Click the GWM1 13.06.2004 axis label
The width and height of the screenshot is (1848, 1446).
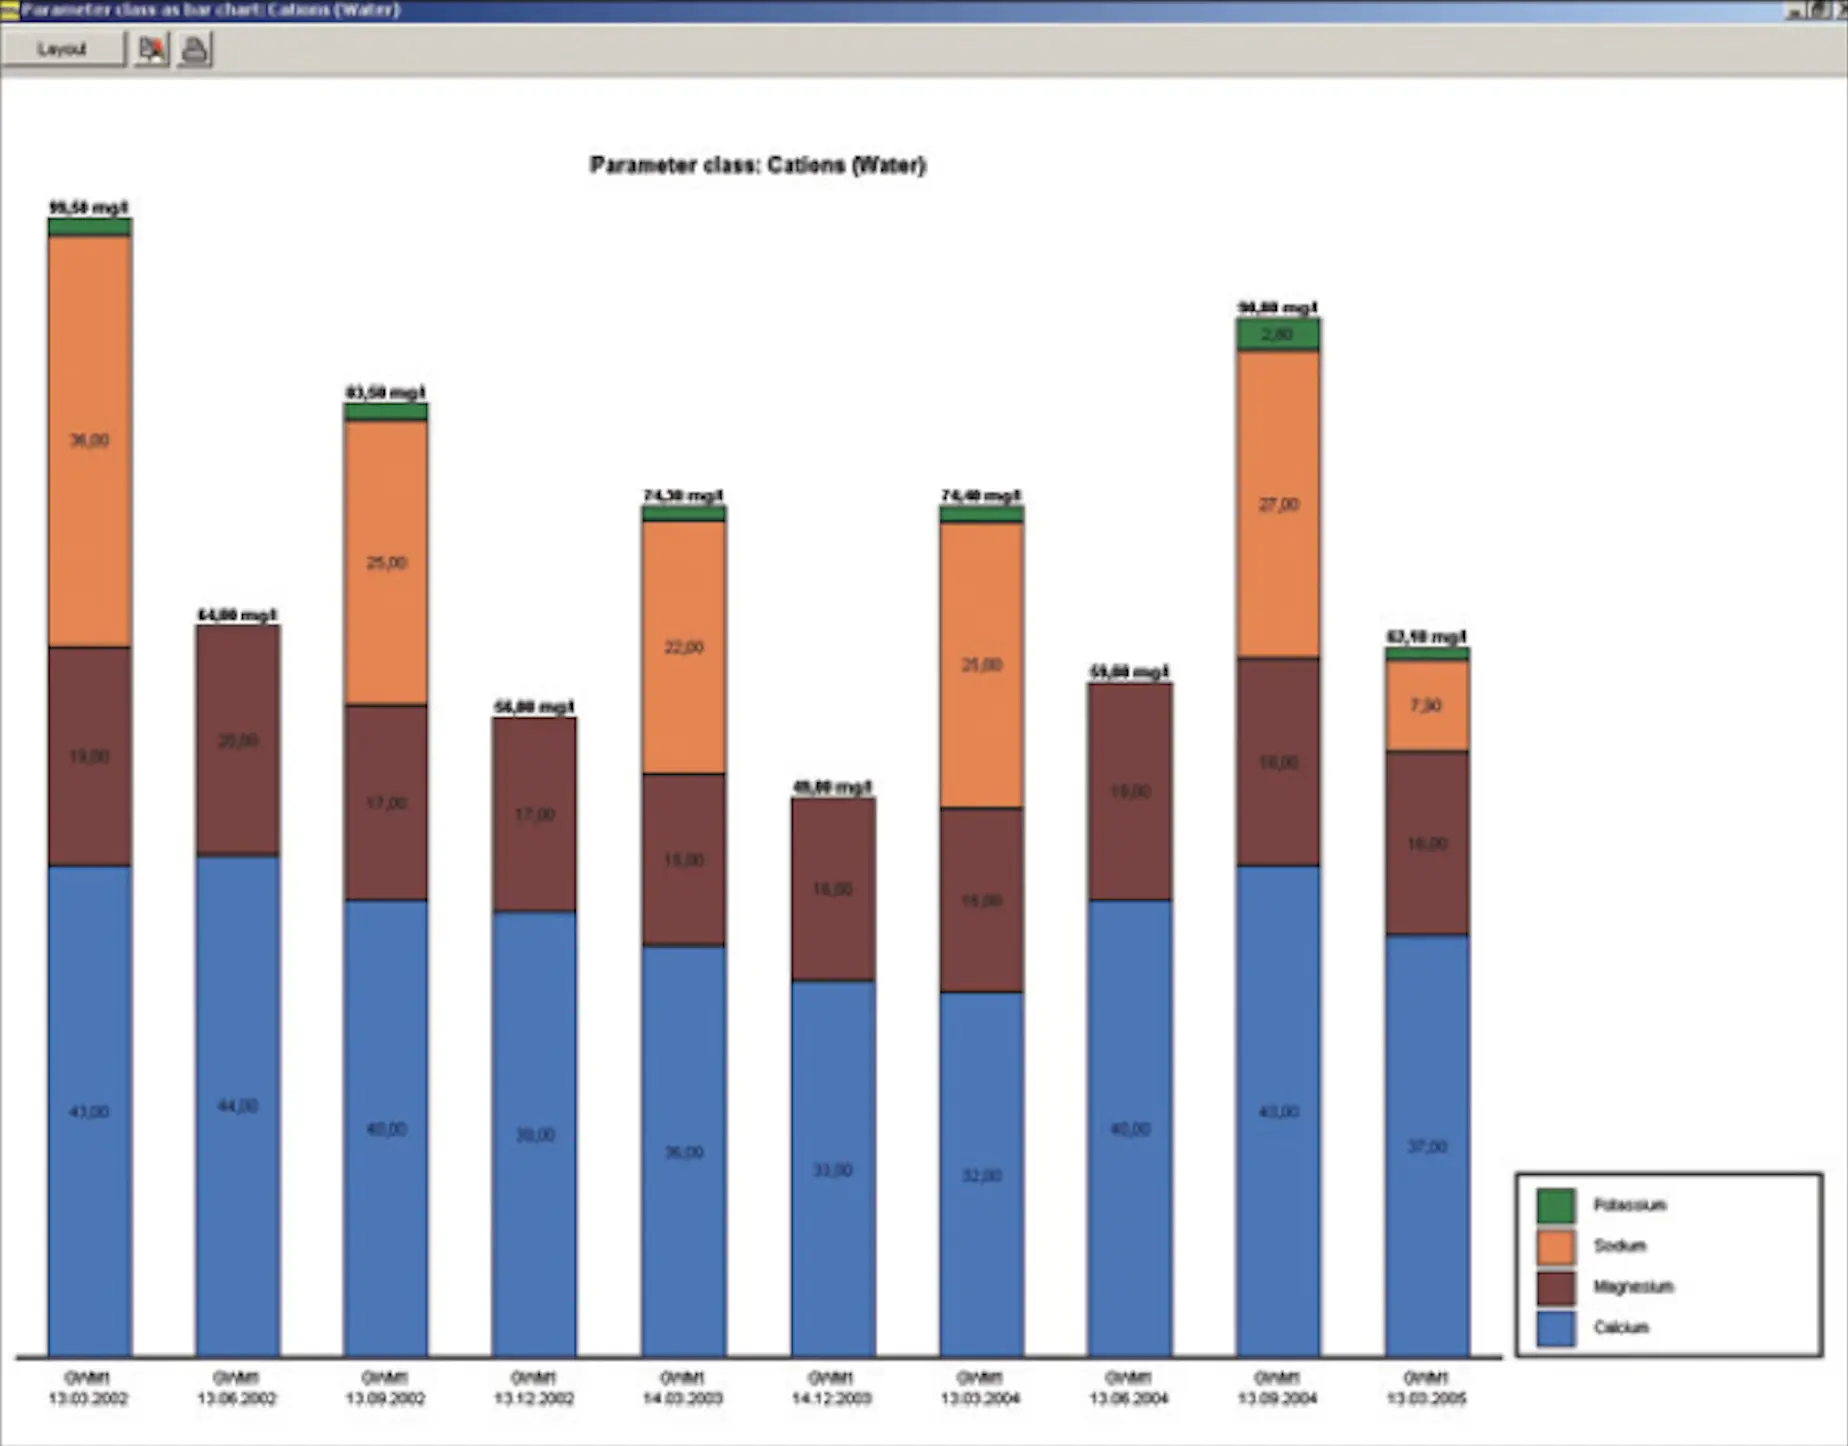coord(1129,1388)
